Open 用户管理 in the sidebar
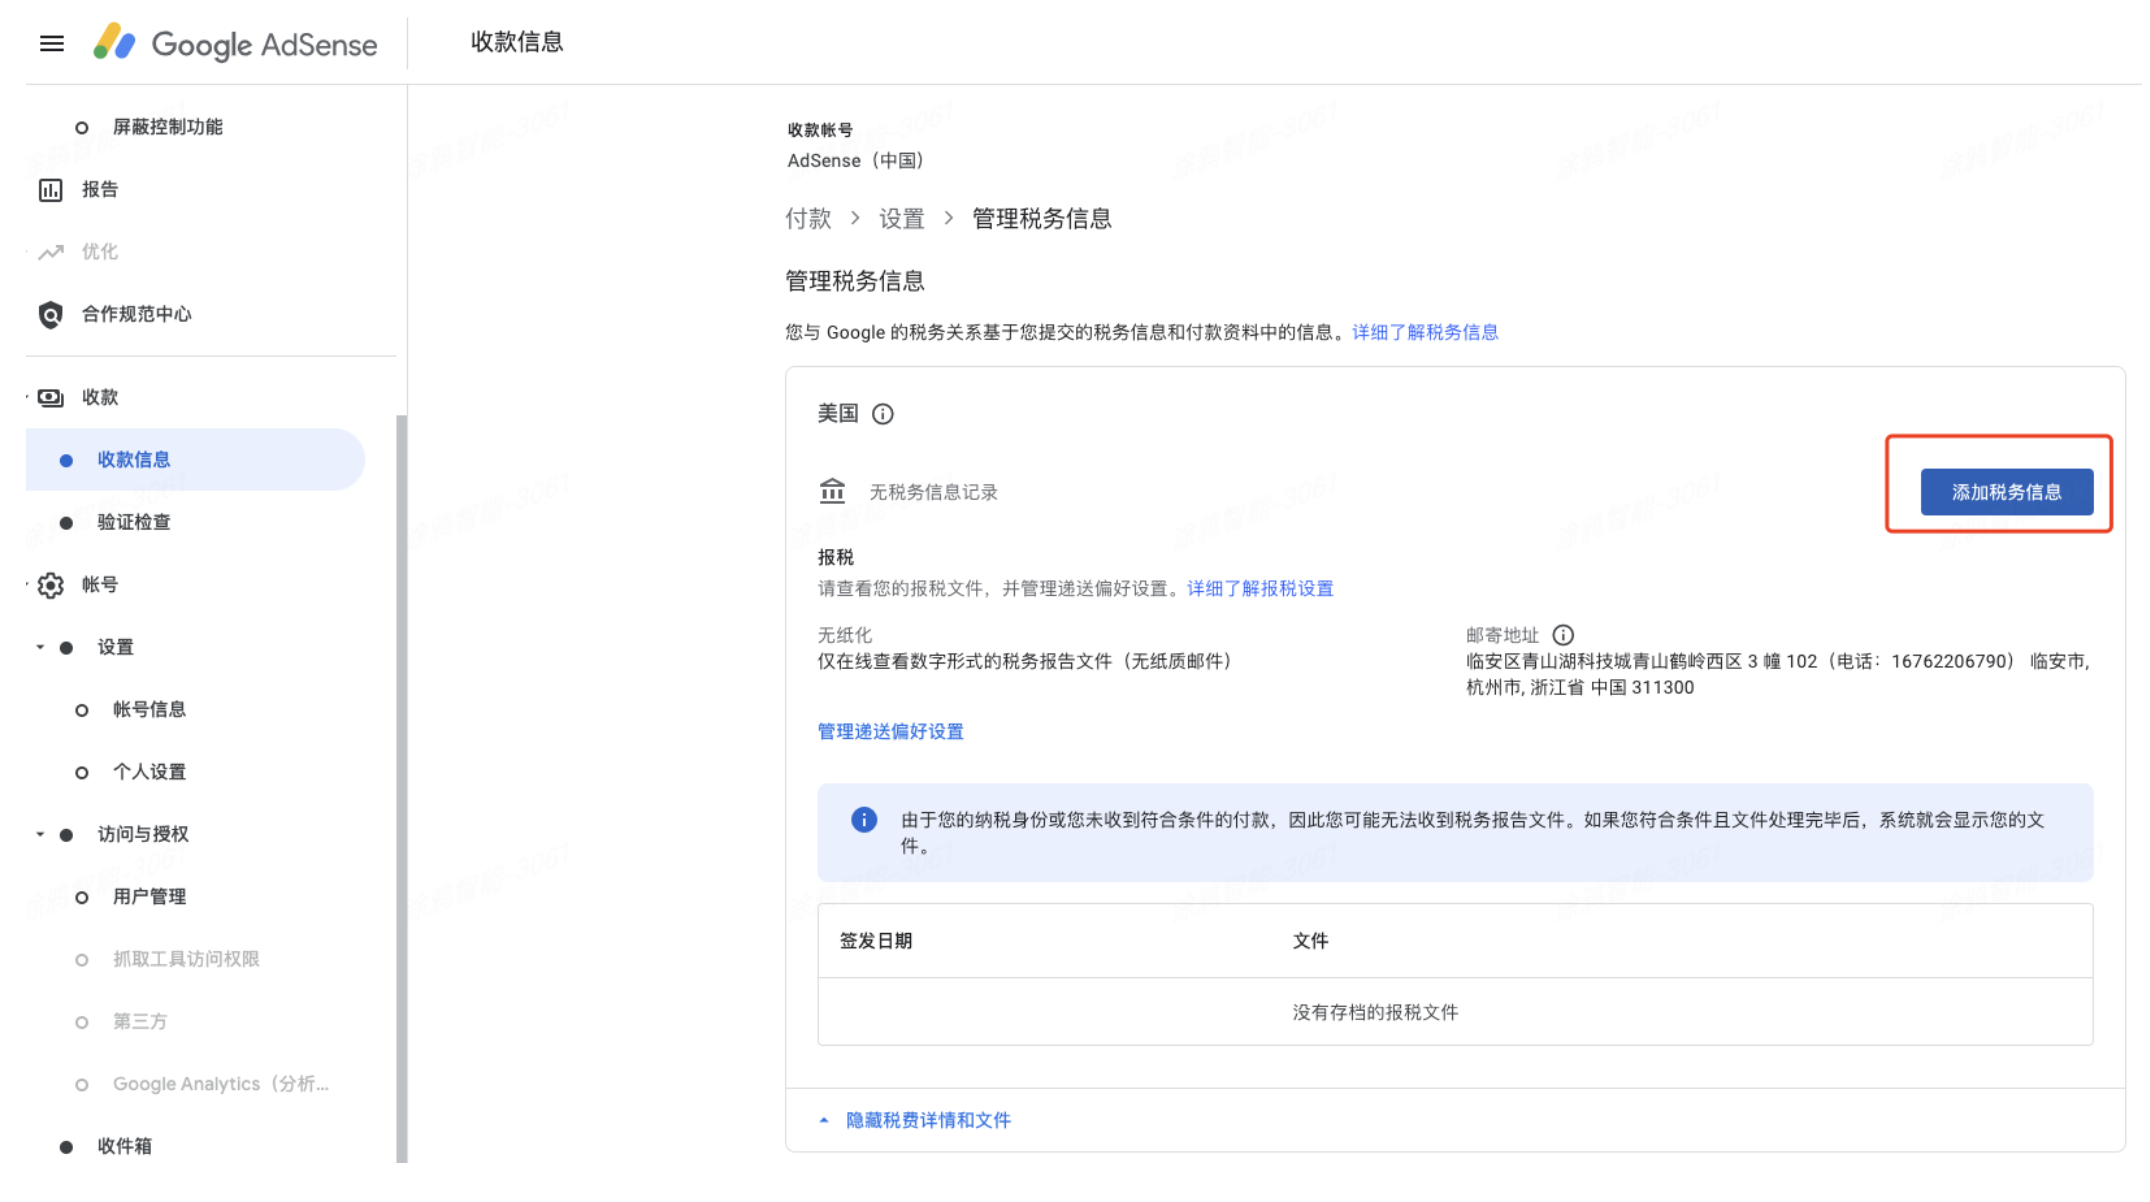This screenshot has width=2150, height=1202. click(149, 896)
